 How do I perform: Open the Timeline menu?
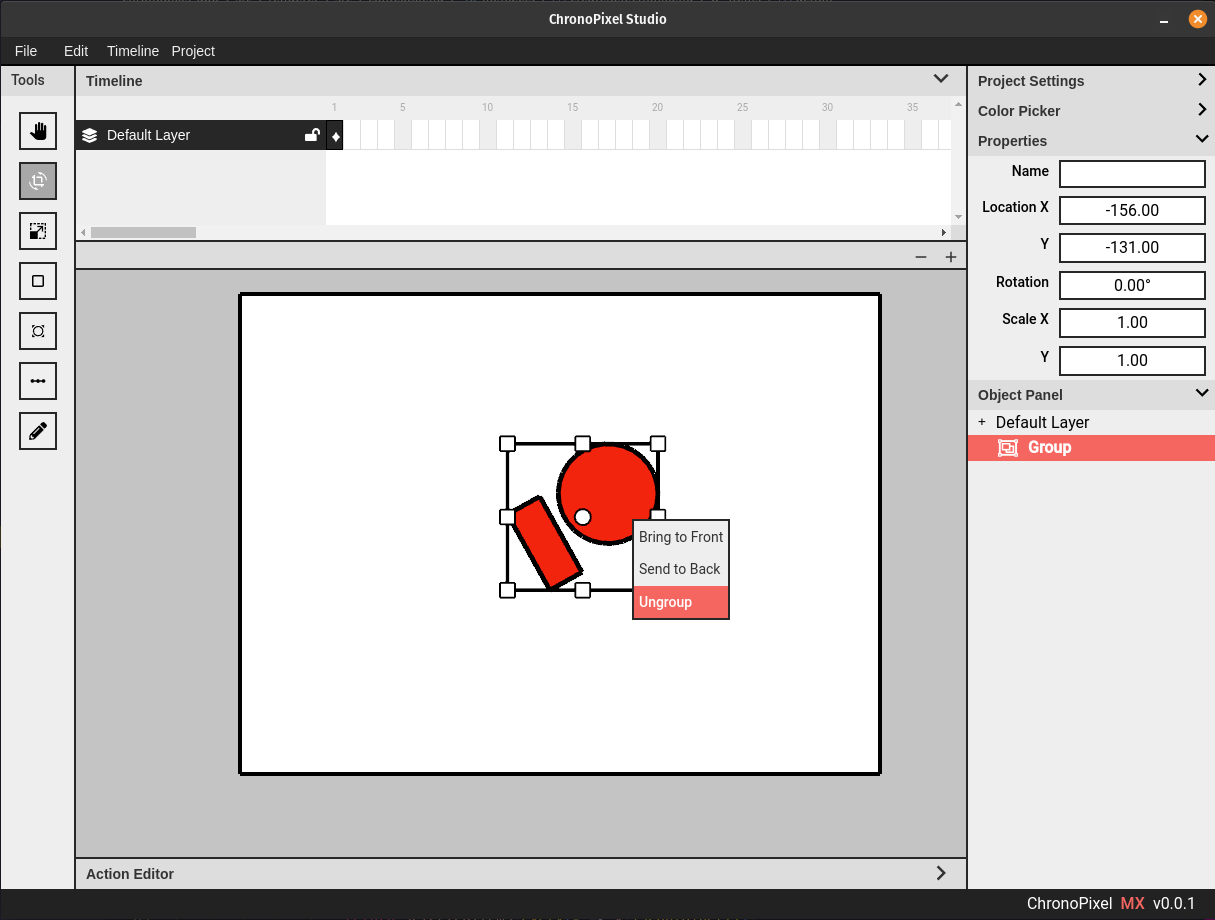click(132, 51)
